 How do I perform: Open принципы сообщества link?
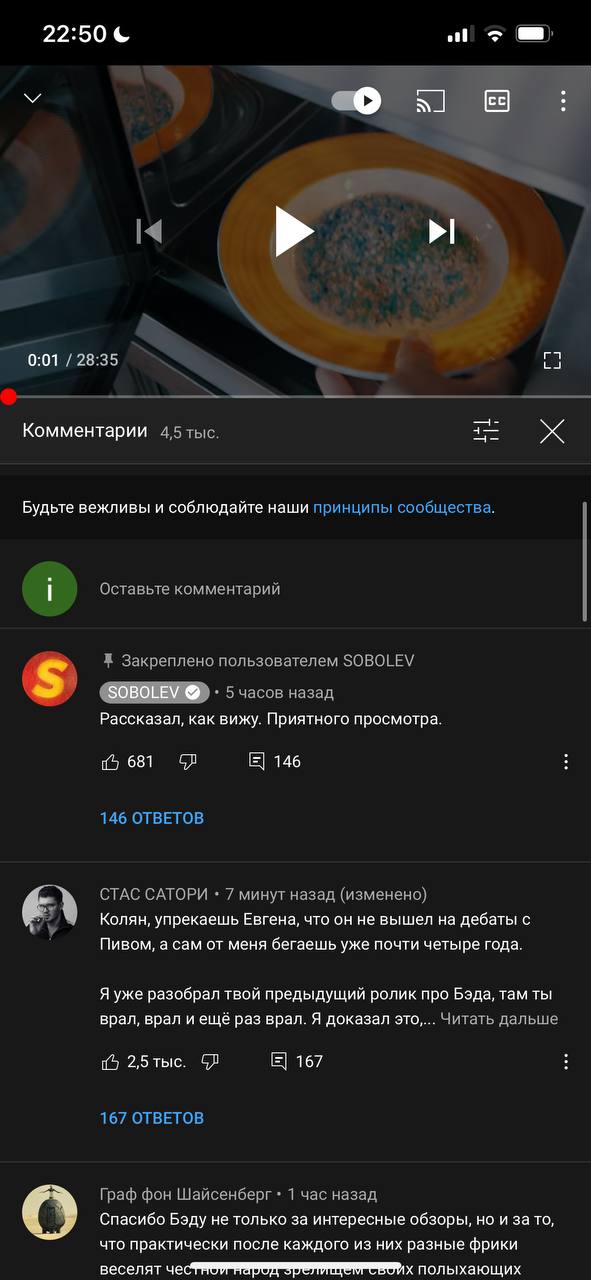pyautogui.click(x=402, y=507)
